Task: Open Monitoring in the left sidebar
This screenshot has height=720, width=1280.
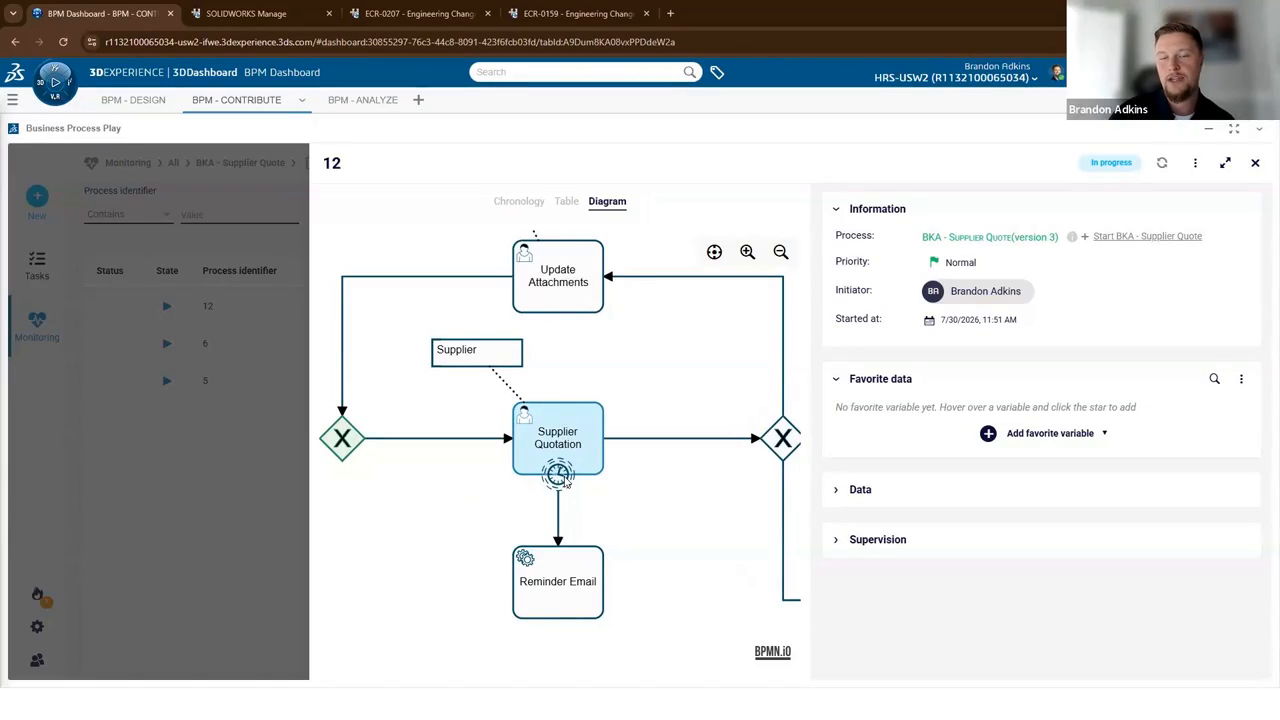Action: pyautogui.click(x=37, y=326)
